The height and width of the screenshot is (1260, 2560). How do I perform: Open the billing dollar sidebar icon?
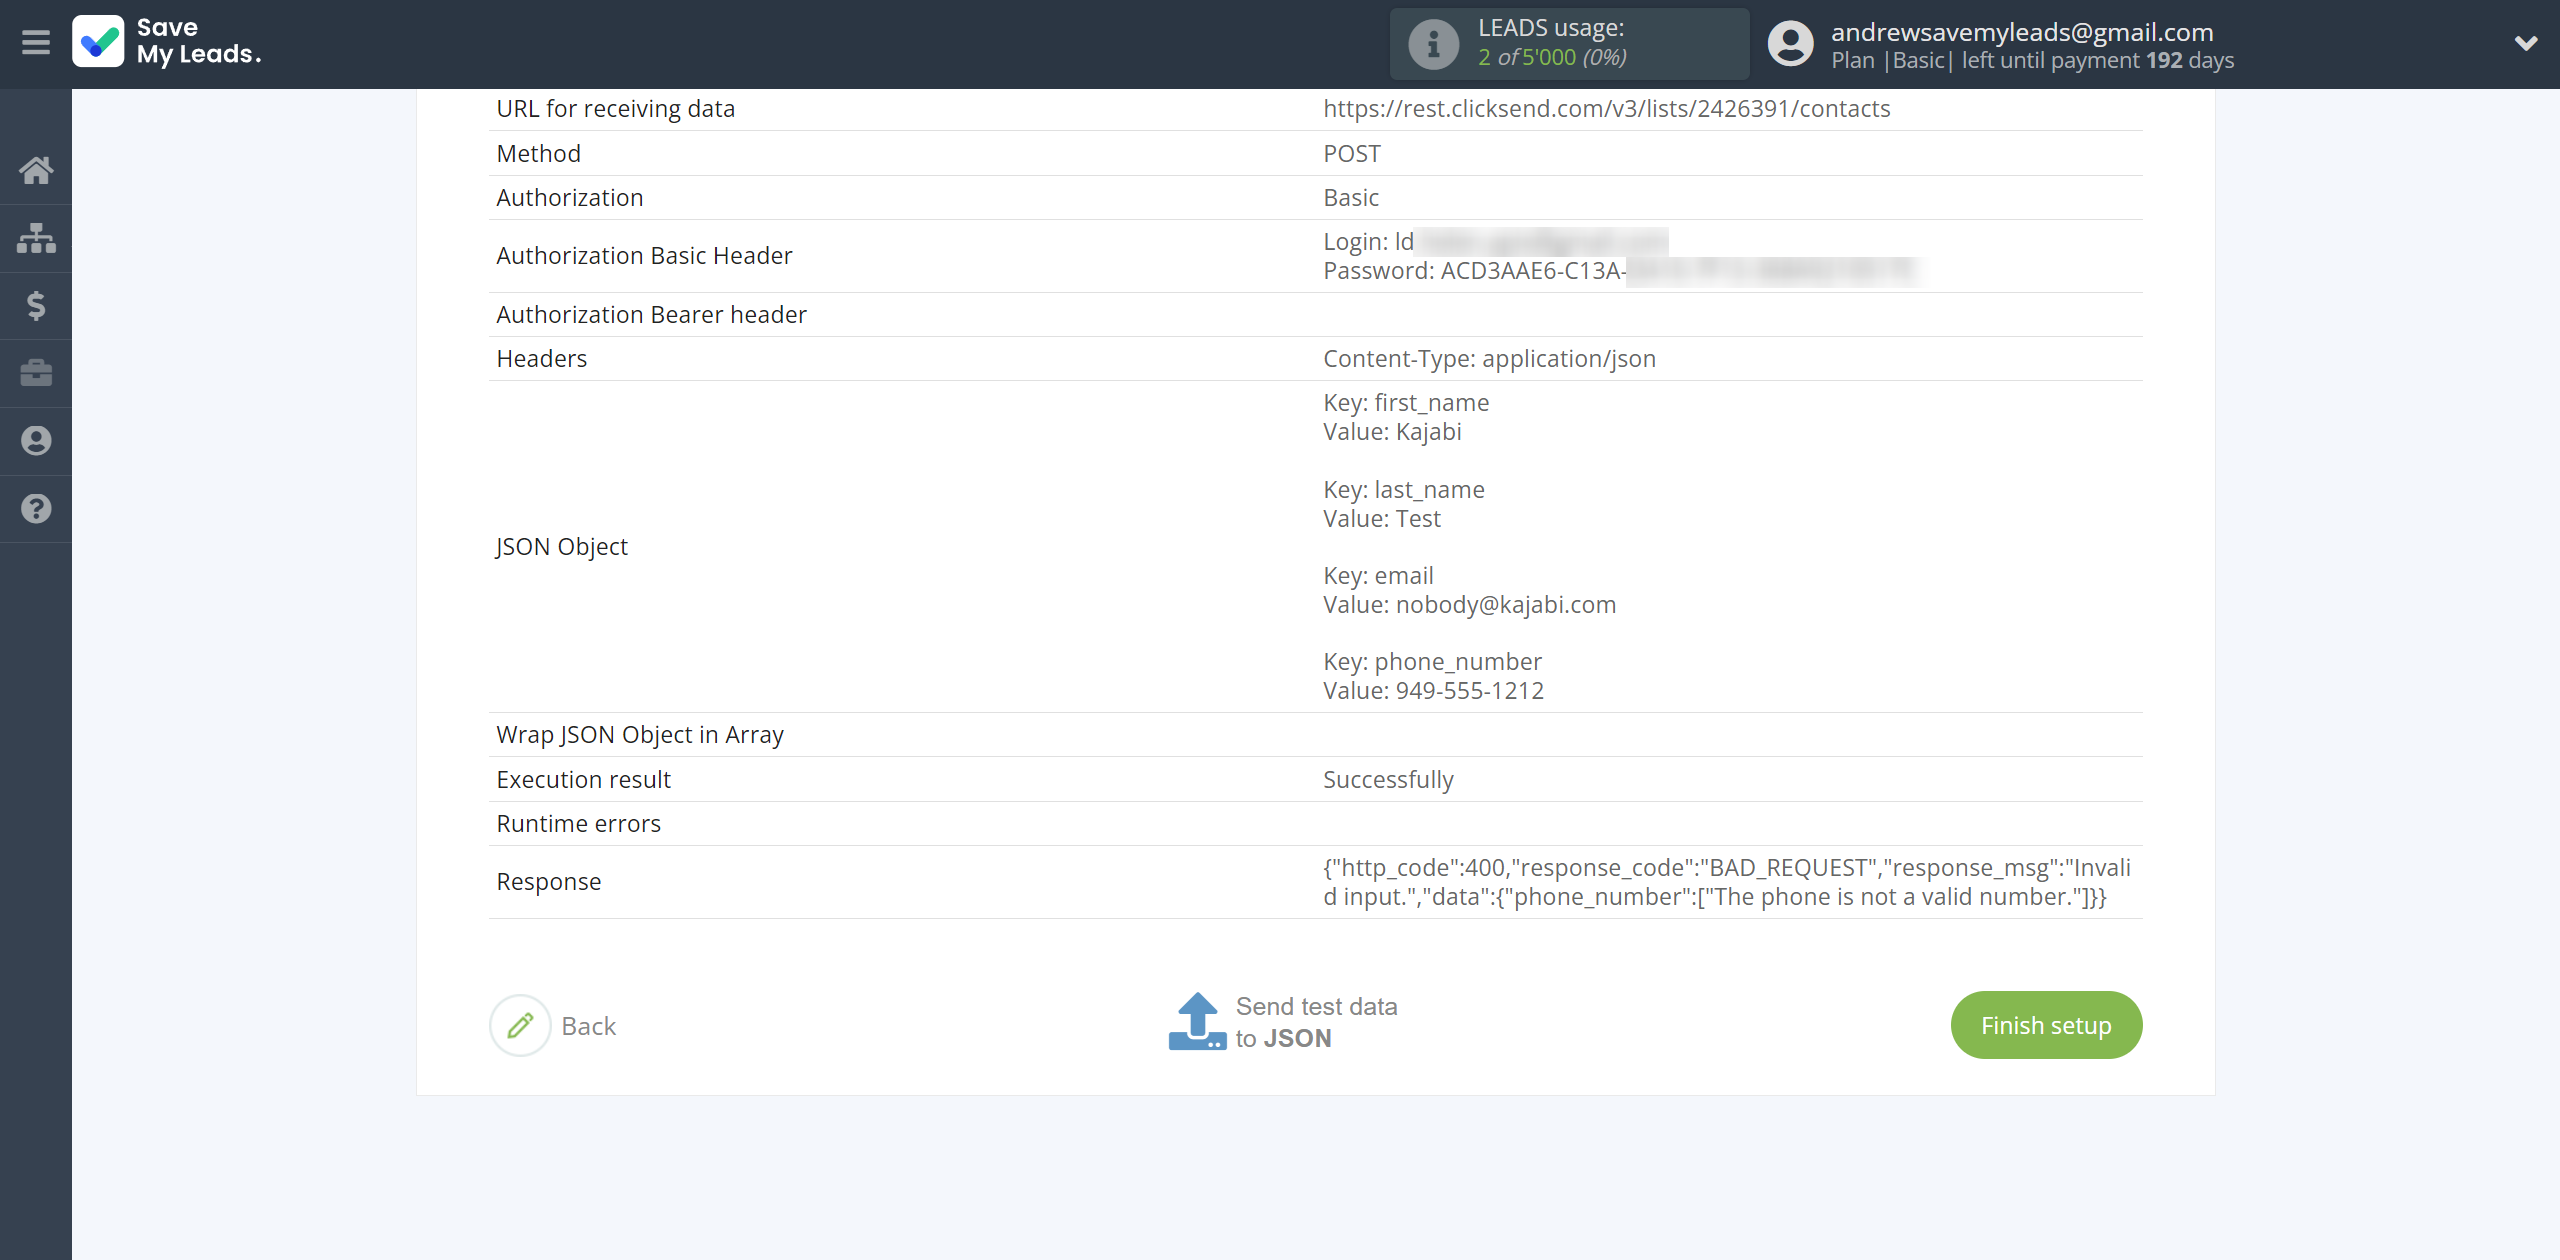[x=36, y=305]
